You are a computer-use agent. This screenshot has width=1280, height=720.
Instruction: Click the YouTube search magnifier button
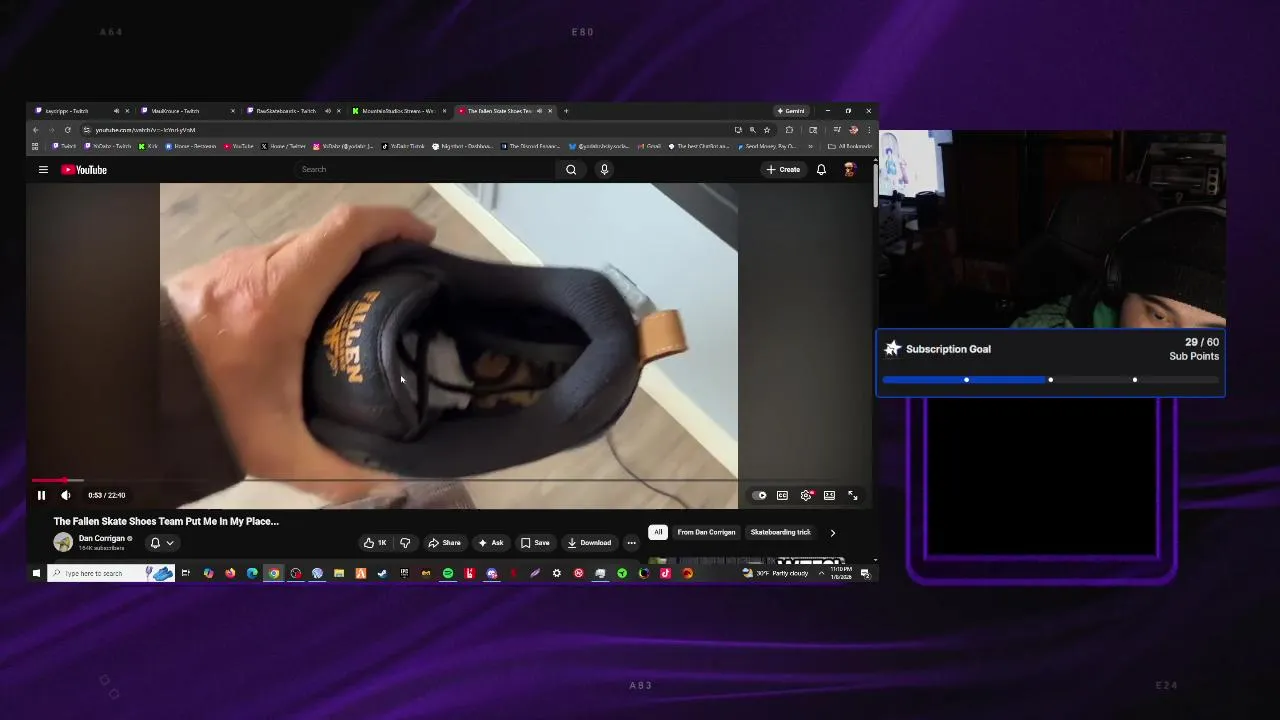[x=571, y=170]
